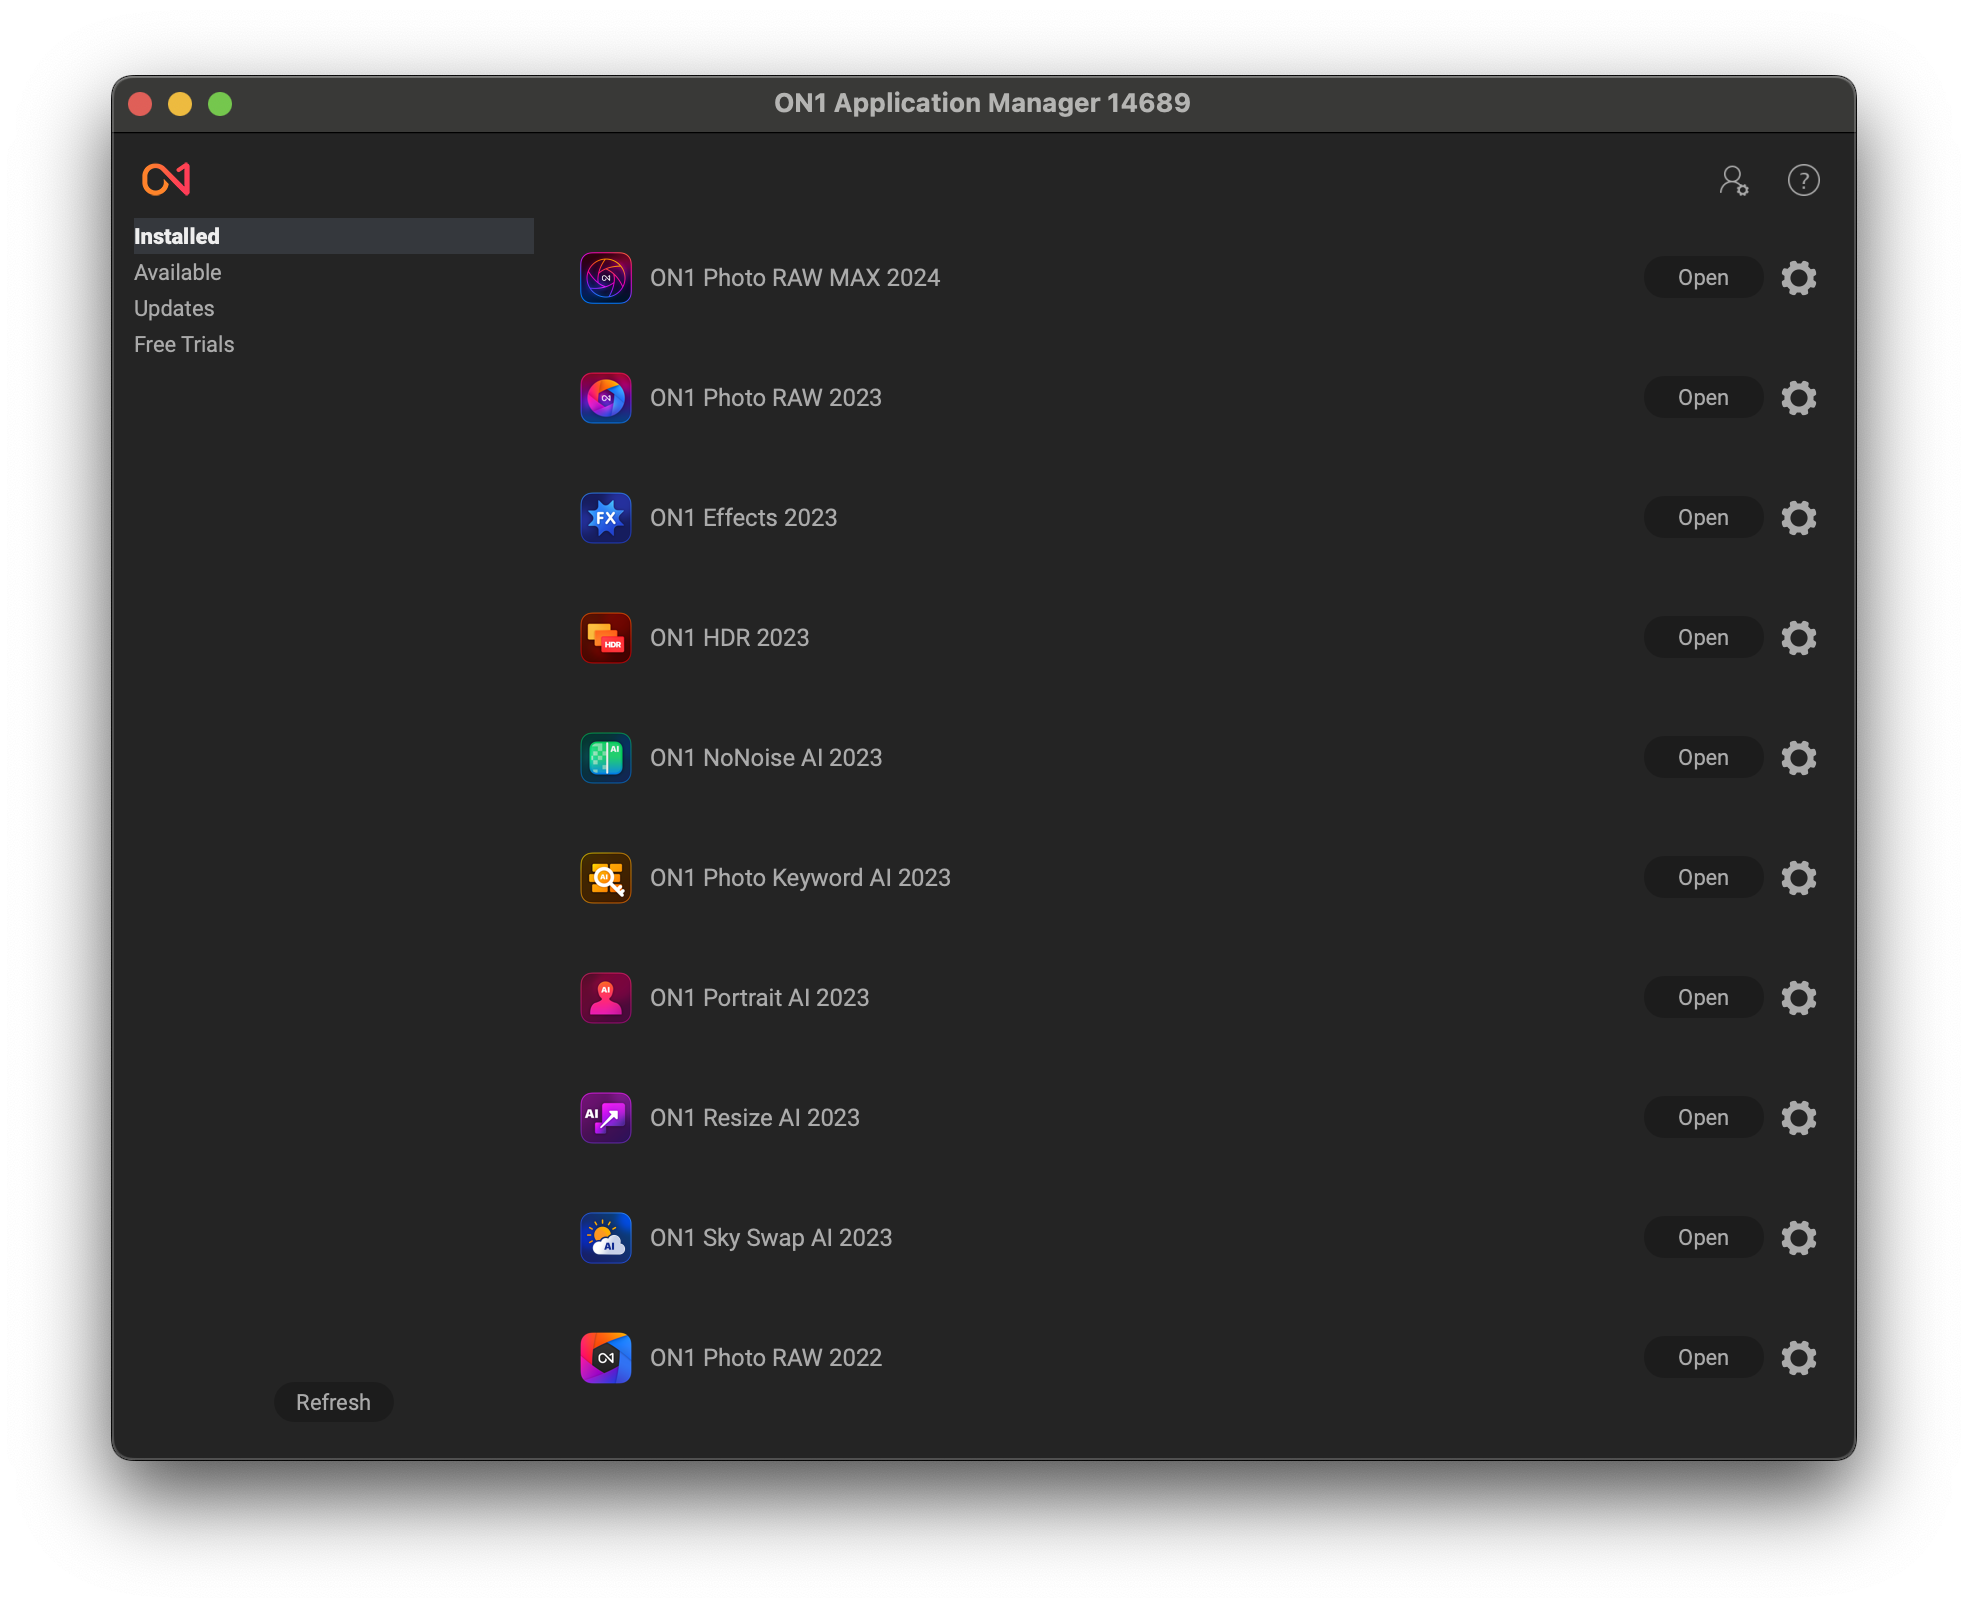Image resolution: width=1968 pixels, height=1608 pixels.
Task: Click the 'ON1 Resize AI 2023' label
Action: click(x=755, y=1118)
